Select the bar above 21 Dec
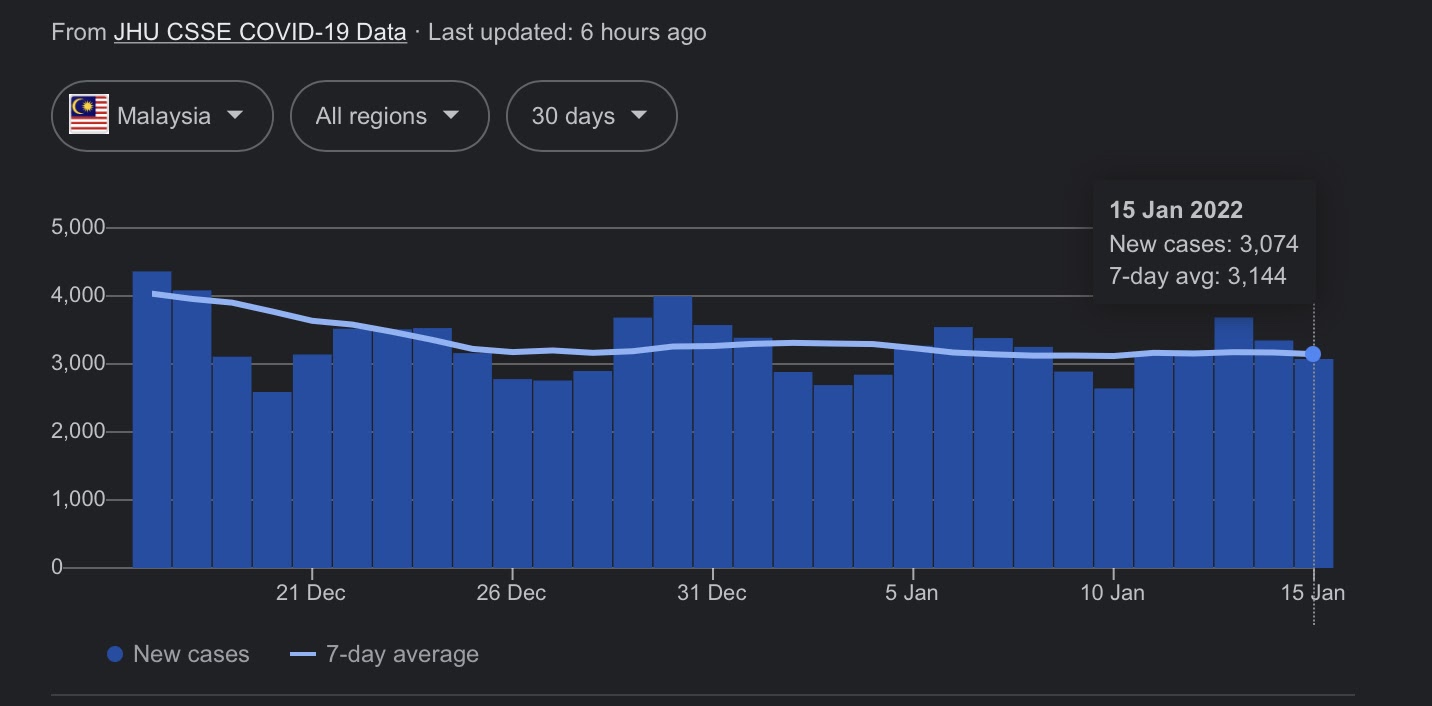Viewport: 1432px width, 706px height. (x=312, y=460)
